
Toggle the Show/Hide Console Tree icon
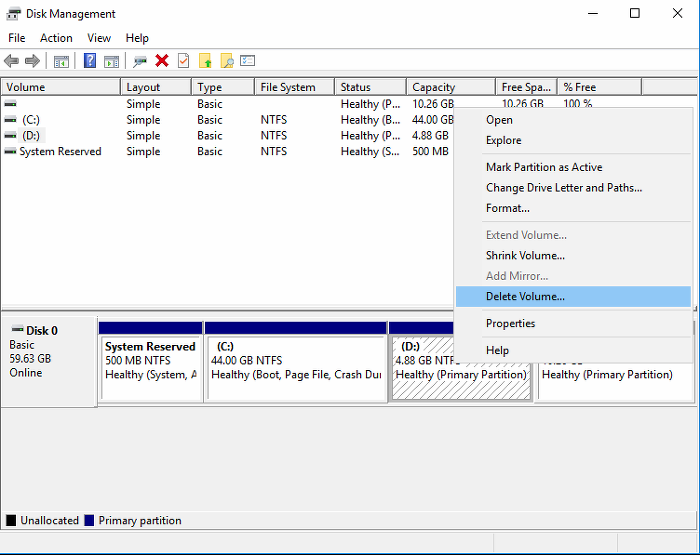61,61
